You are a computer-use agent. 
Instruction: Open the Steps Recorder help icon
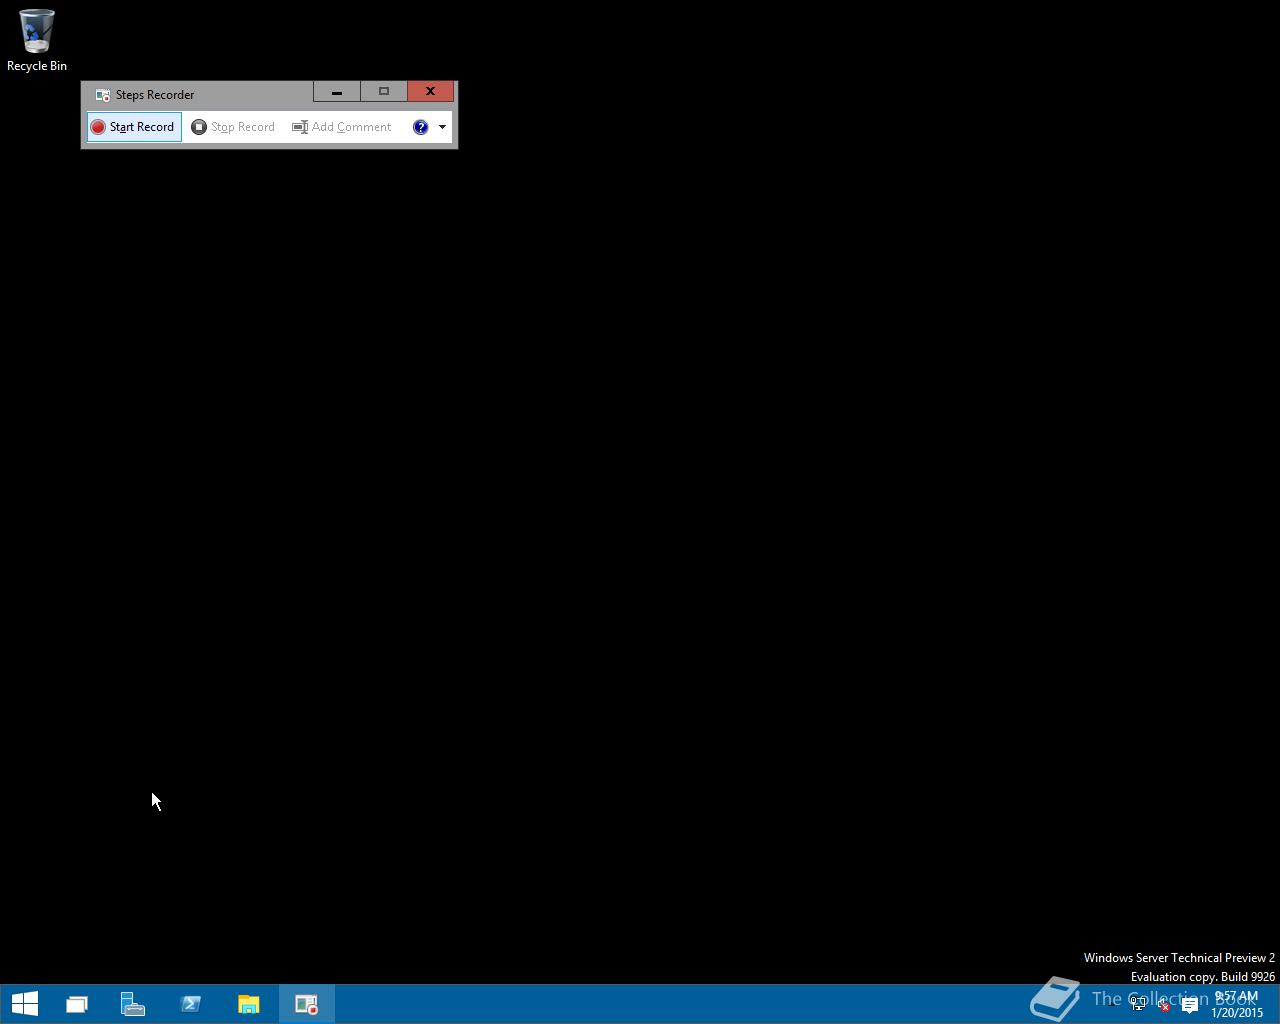421,127
